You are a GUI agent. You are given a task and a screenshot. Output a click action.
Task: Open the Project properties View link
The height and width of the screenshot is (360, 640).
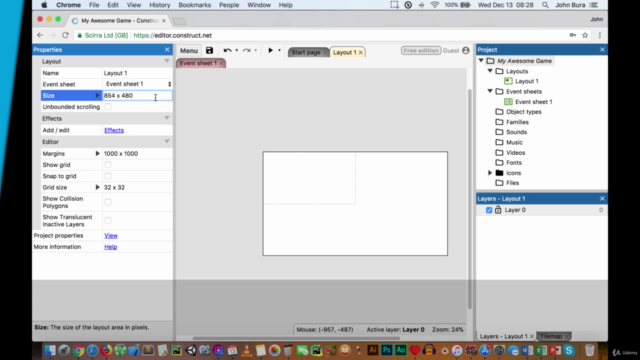pyautogui.click(x=111, y=236)
